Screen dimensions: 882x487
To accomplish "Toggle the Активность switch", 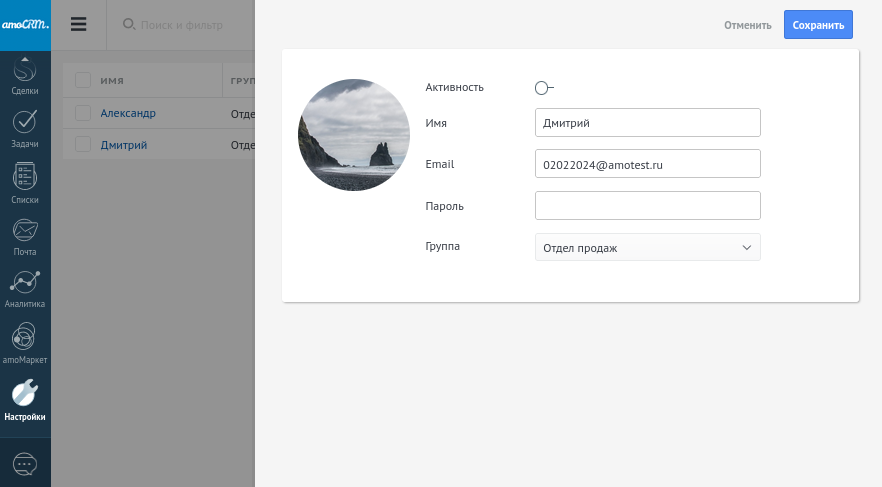I will (544, 88).
